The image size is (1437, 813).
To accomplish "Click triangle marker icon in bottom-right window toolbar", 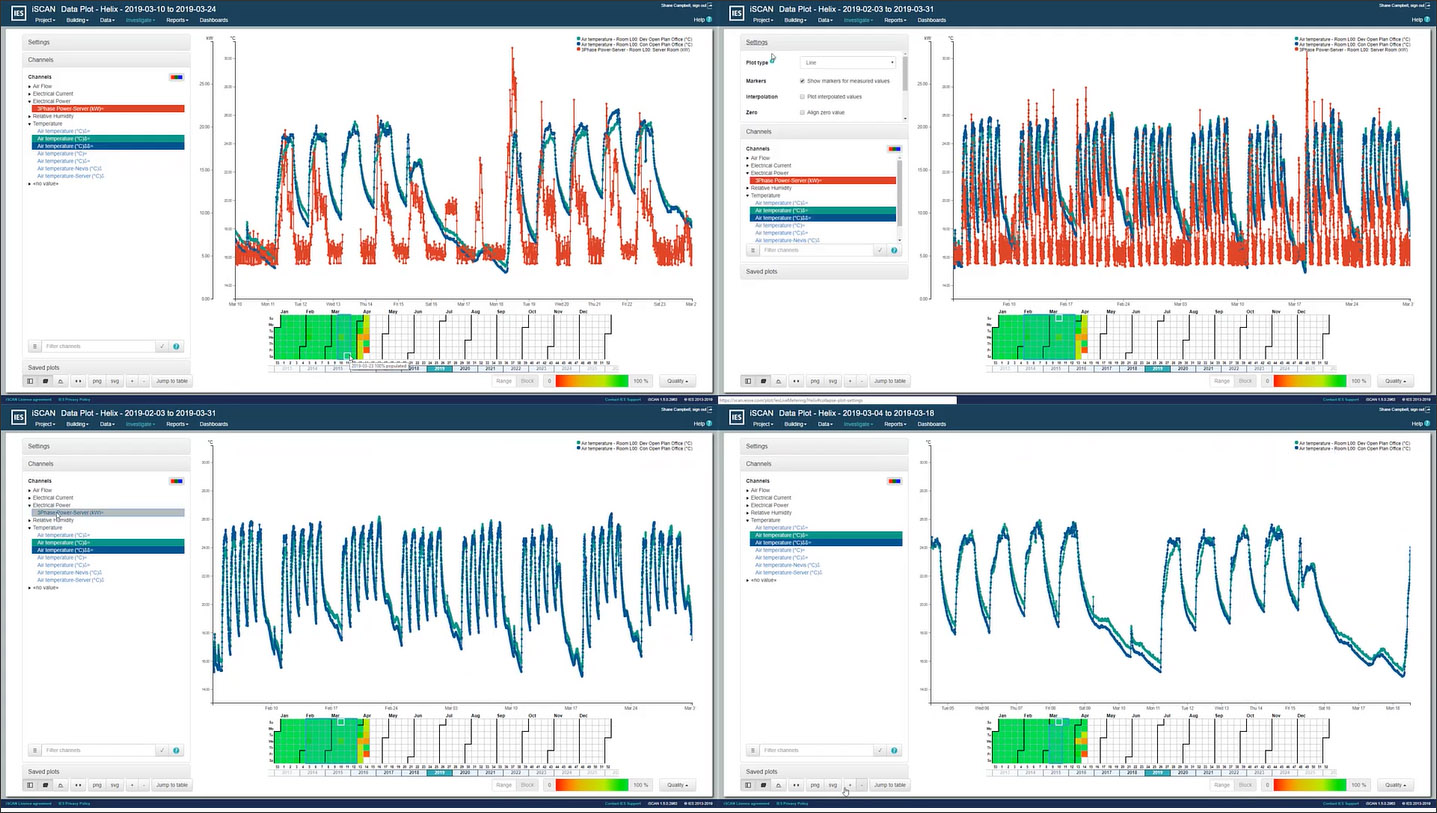I will click(x=779, y=785).
